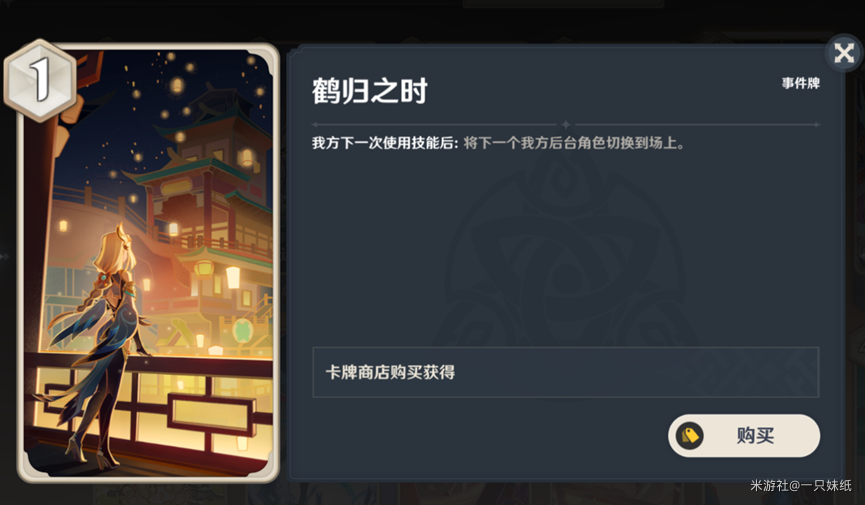Viewport: 865px width, 505px height.
Task: Click the bold text 我方下一次使用技能后
Action: pyautogui.click(x=385, y=143)
